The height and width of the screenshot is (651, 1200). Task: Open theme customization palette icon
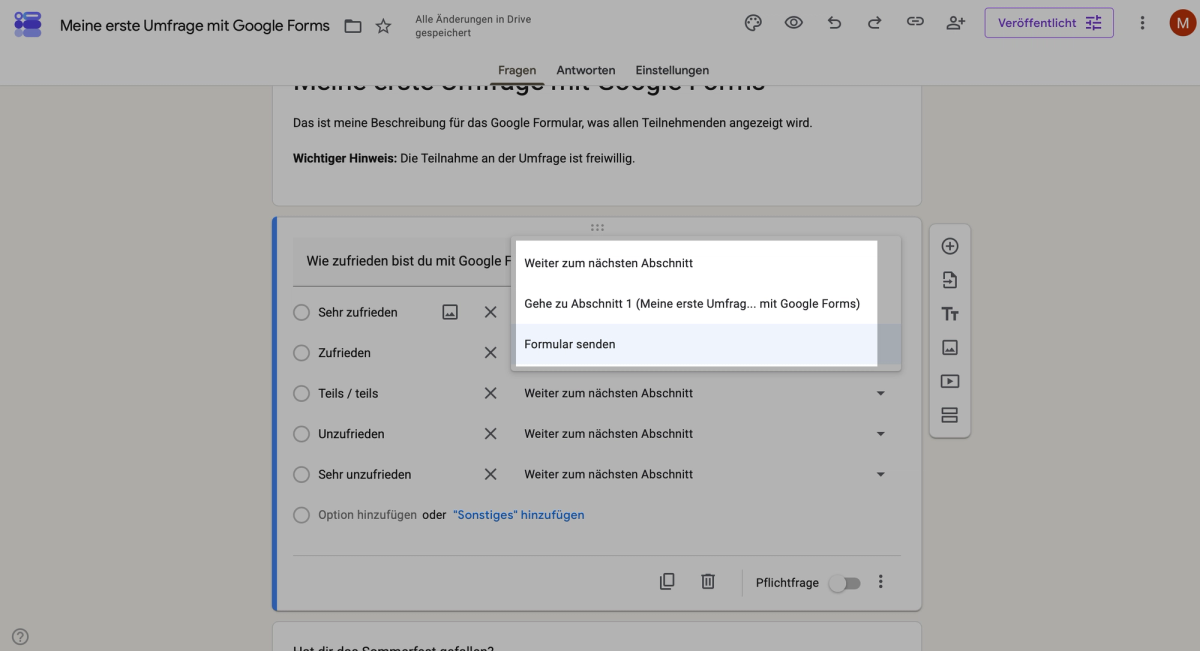click(754, 23)
